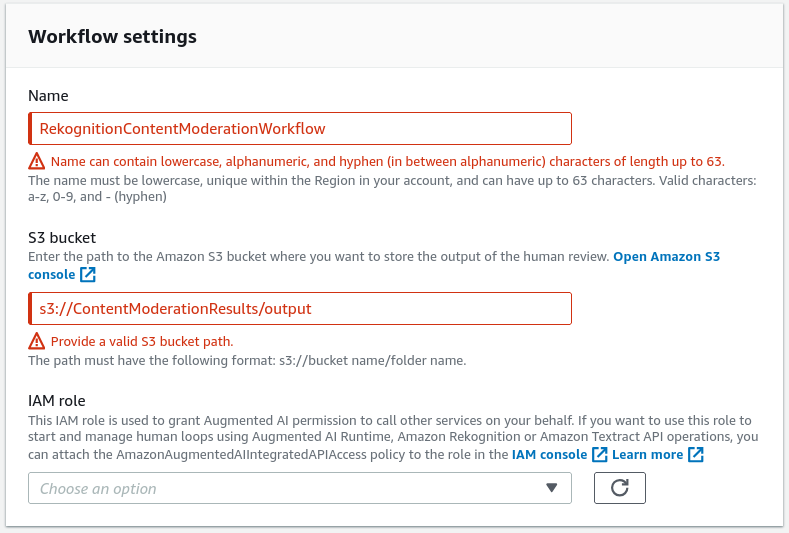The width and height of the screenshot is (789, 533).
Task: Click the external link icon after 'IAM console'
Action: [600, 454]
